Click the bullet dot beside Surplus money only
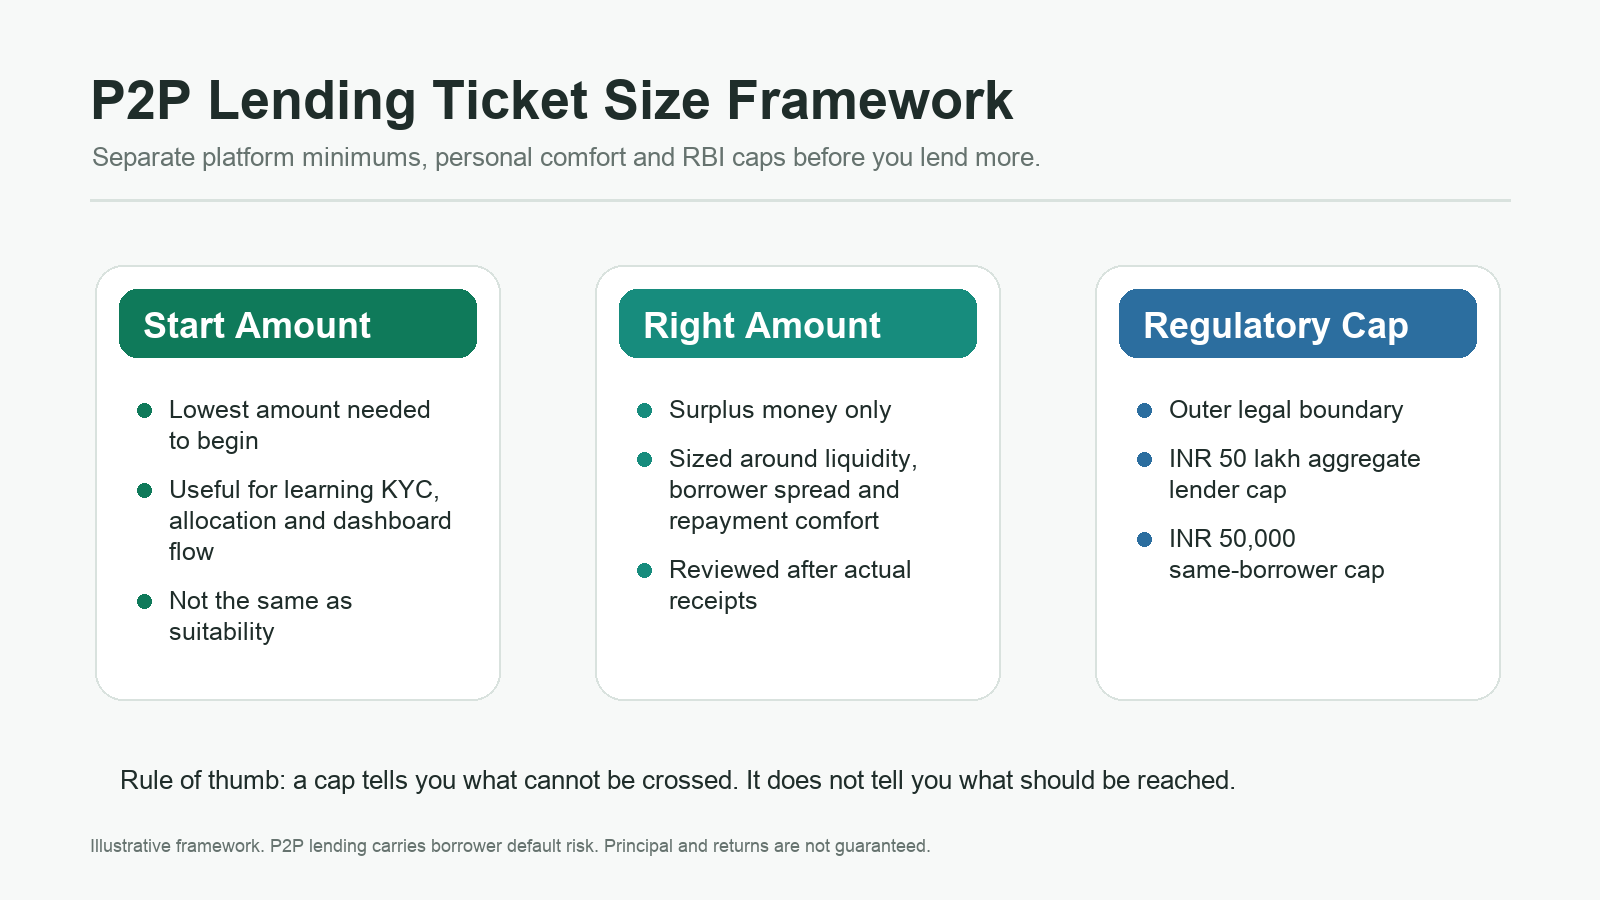 click(645, 410)
